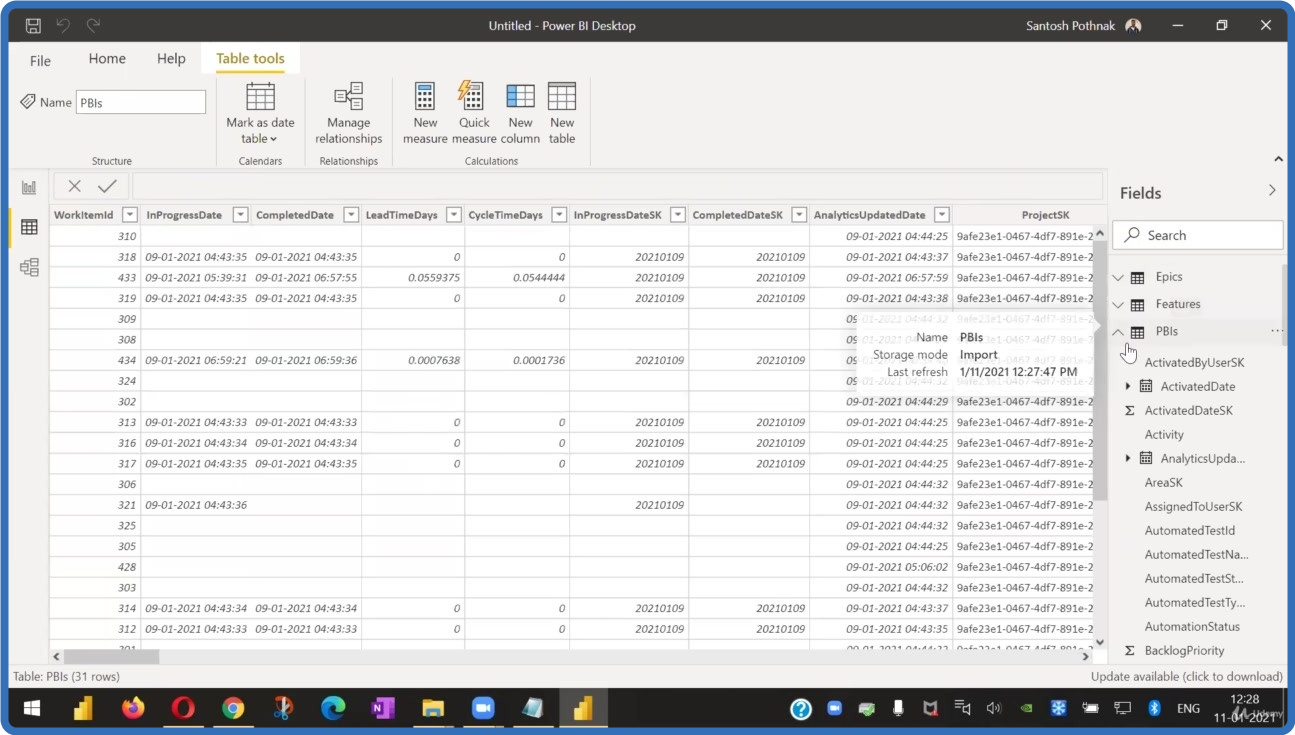Select the AutomatedTestId field

coord(1190,531)
